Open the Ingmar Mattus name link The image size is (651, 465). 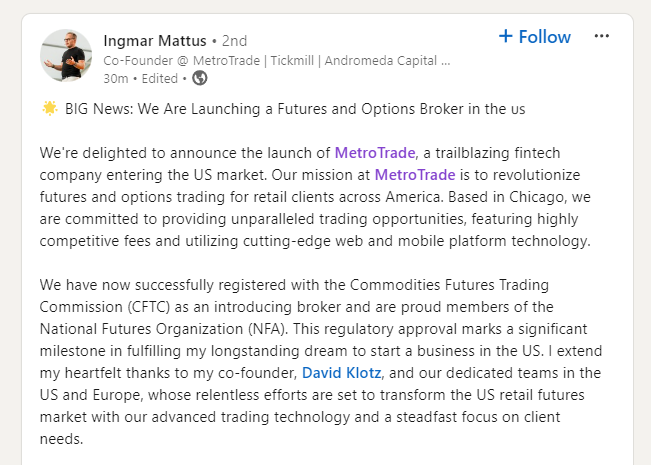[155, 41]
